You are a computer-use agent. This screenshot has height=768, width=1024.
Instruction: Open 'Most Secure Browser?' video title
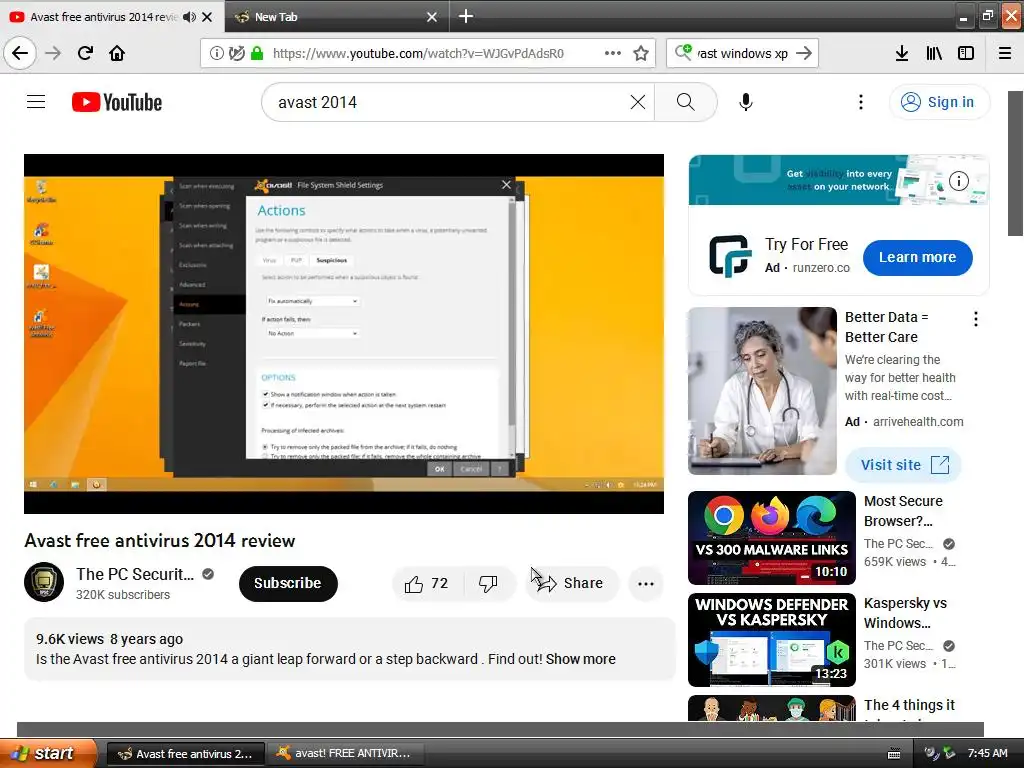coord(903,511)
